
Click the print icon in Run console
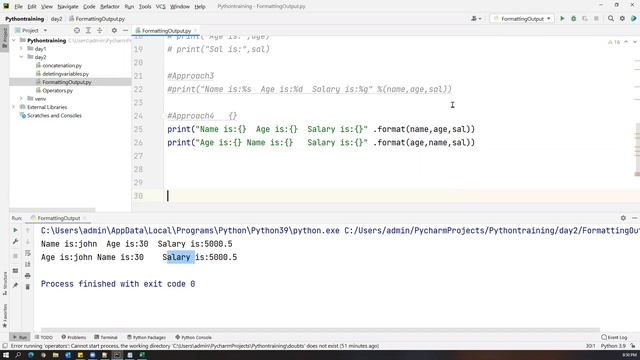(28, 276)
